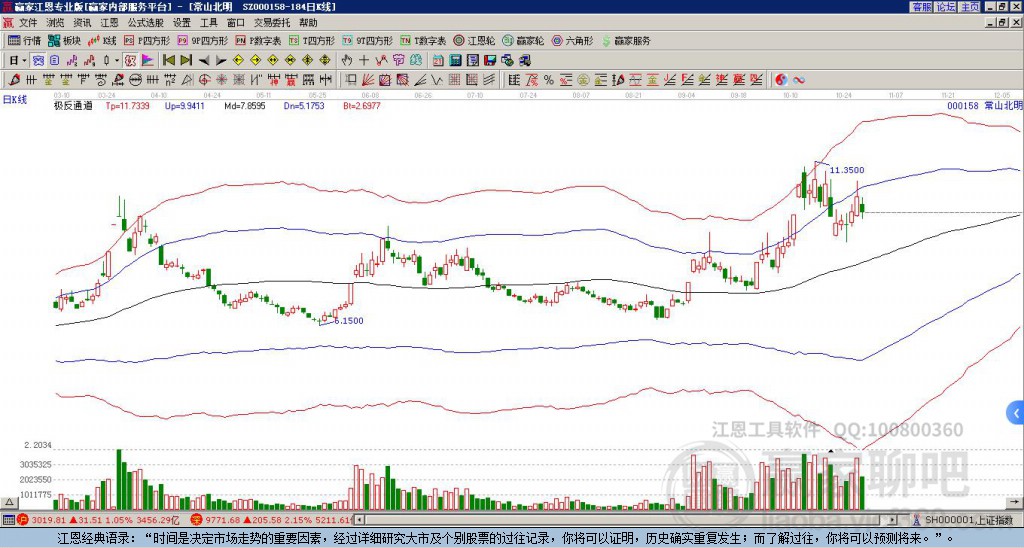This screenshot has height=548, width=1024.
Task: Click the save floppy disk icon
Action: tap(490, 61)
